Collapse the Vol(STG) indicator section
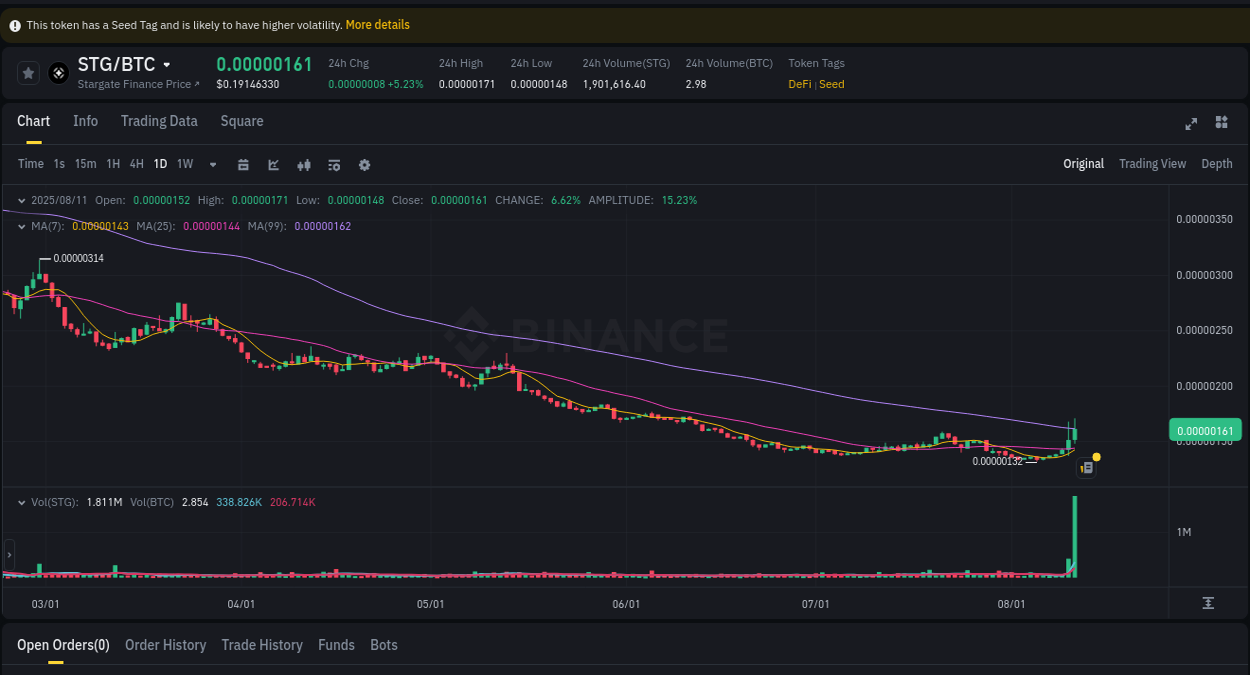Screen dimensions: 1250x675 tap(21, 501)
